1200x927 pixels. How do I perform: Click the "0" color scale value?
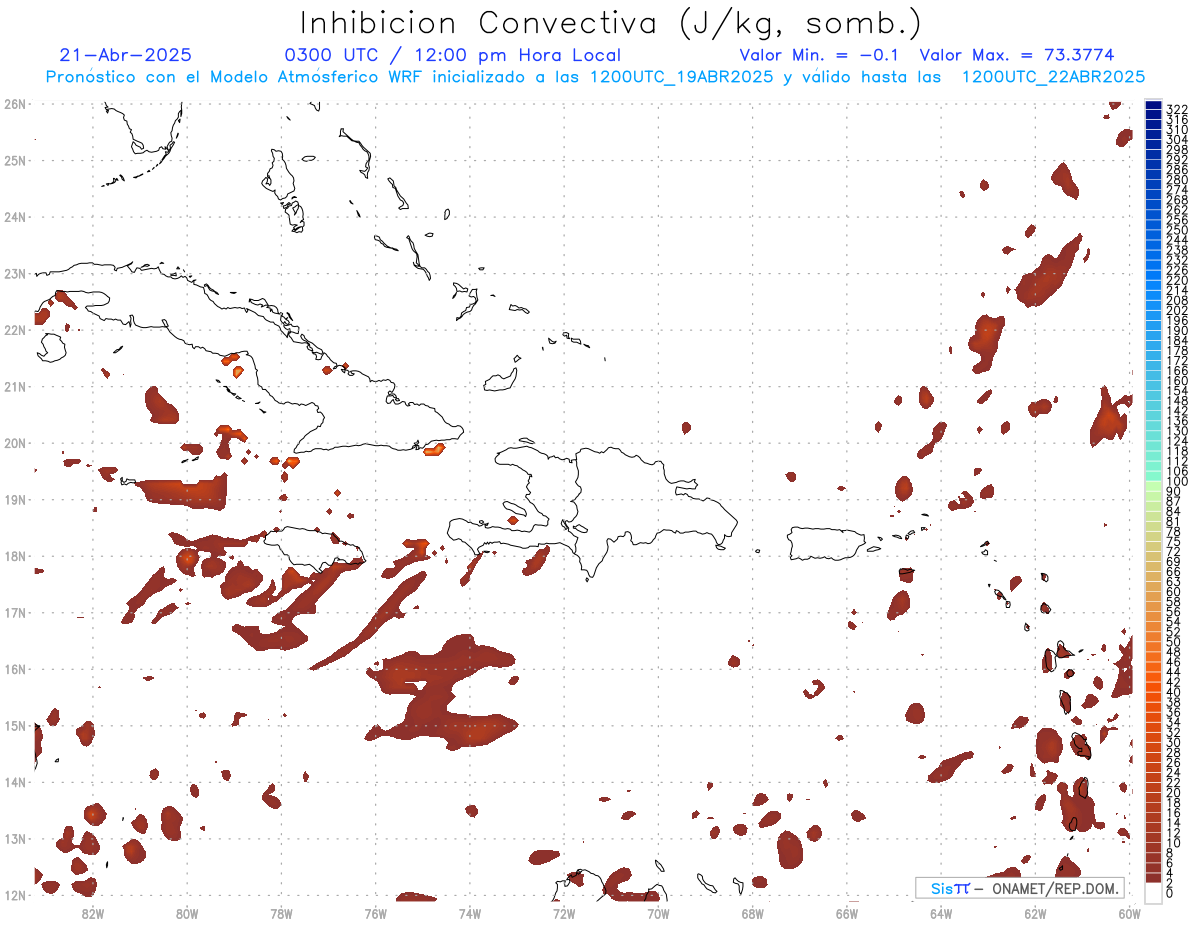(1170, 894)
